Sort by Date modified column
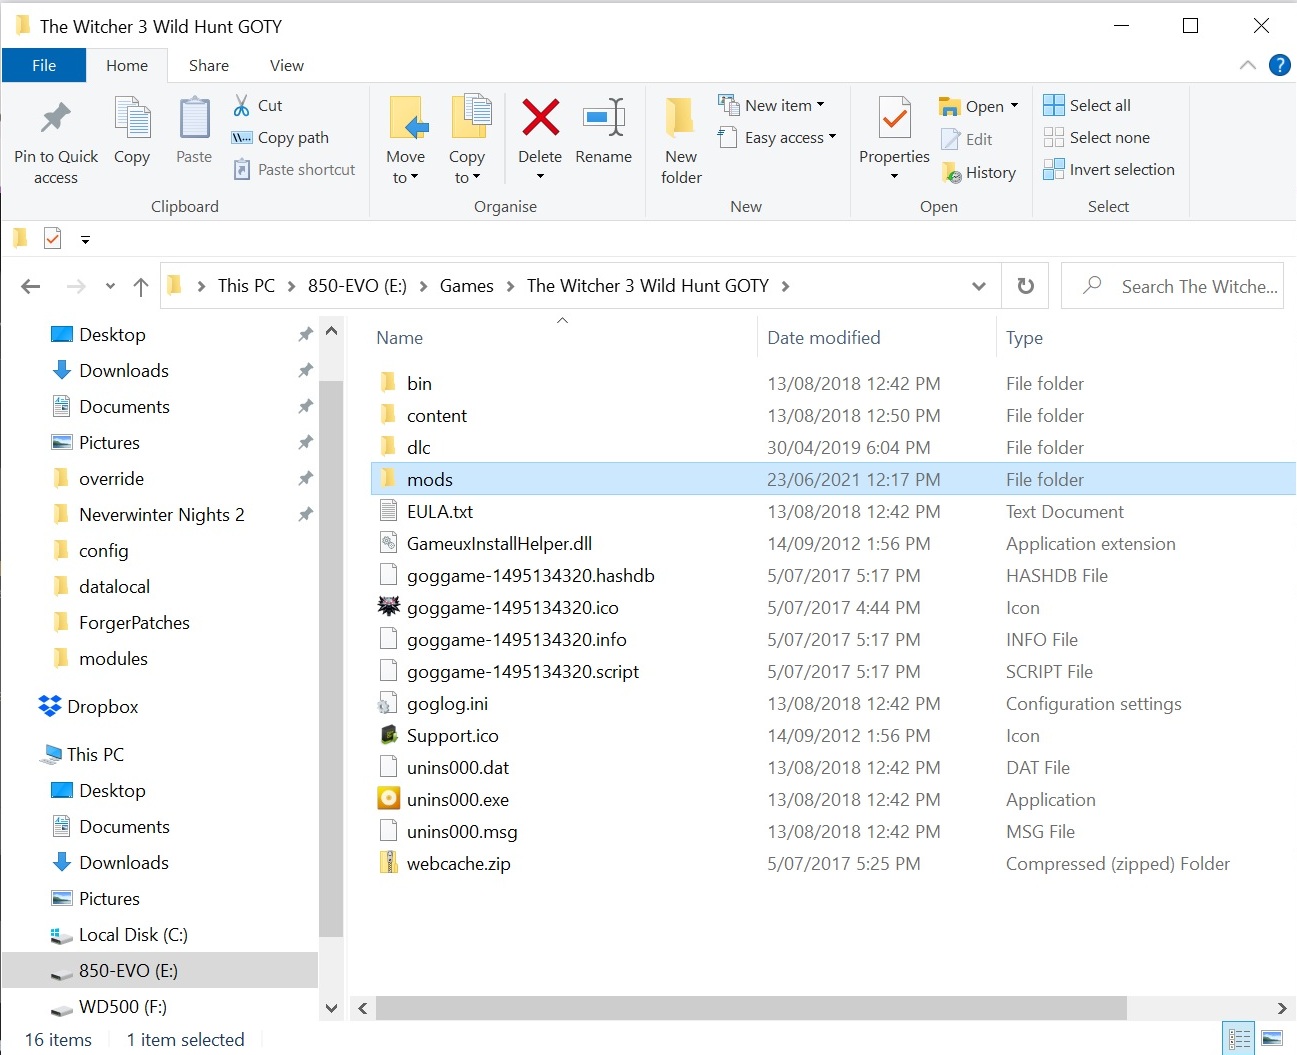The width and height of the screenshot is (1297, 1055). tap(824, 337)
